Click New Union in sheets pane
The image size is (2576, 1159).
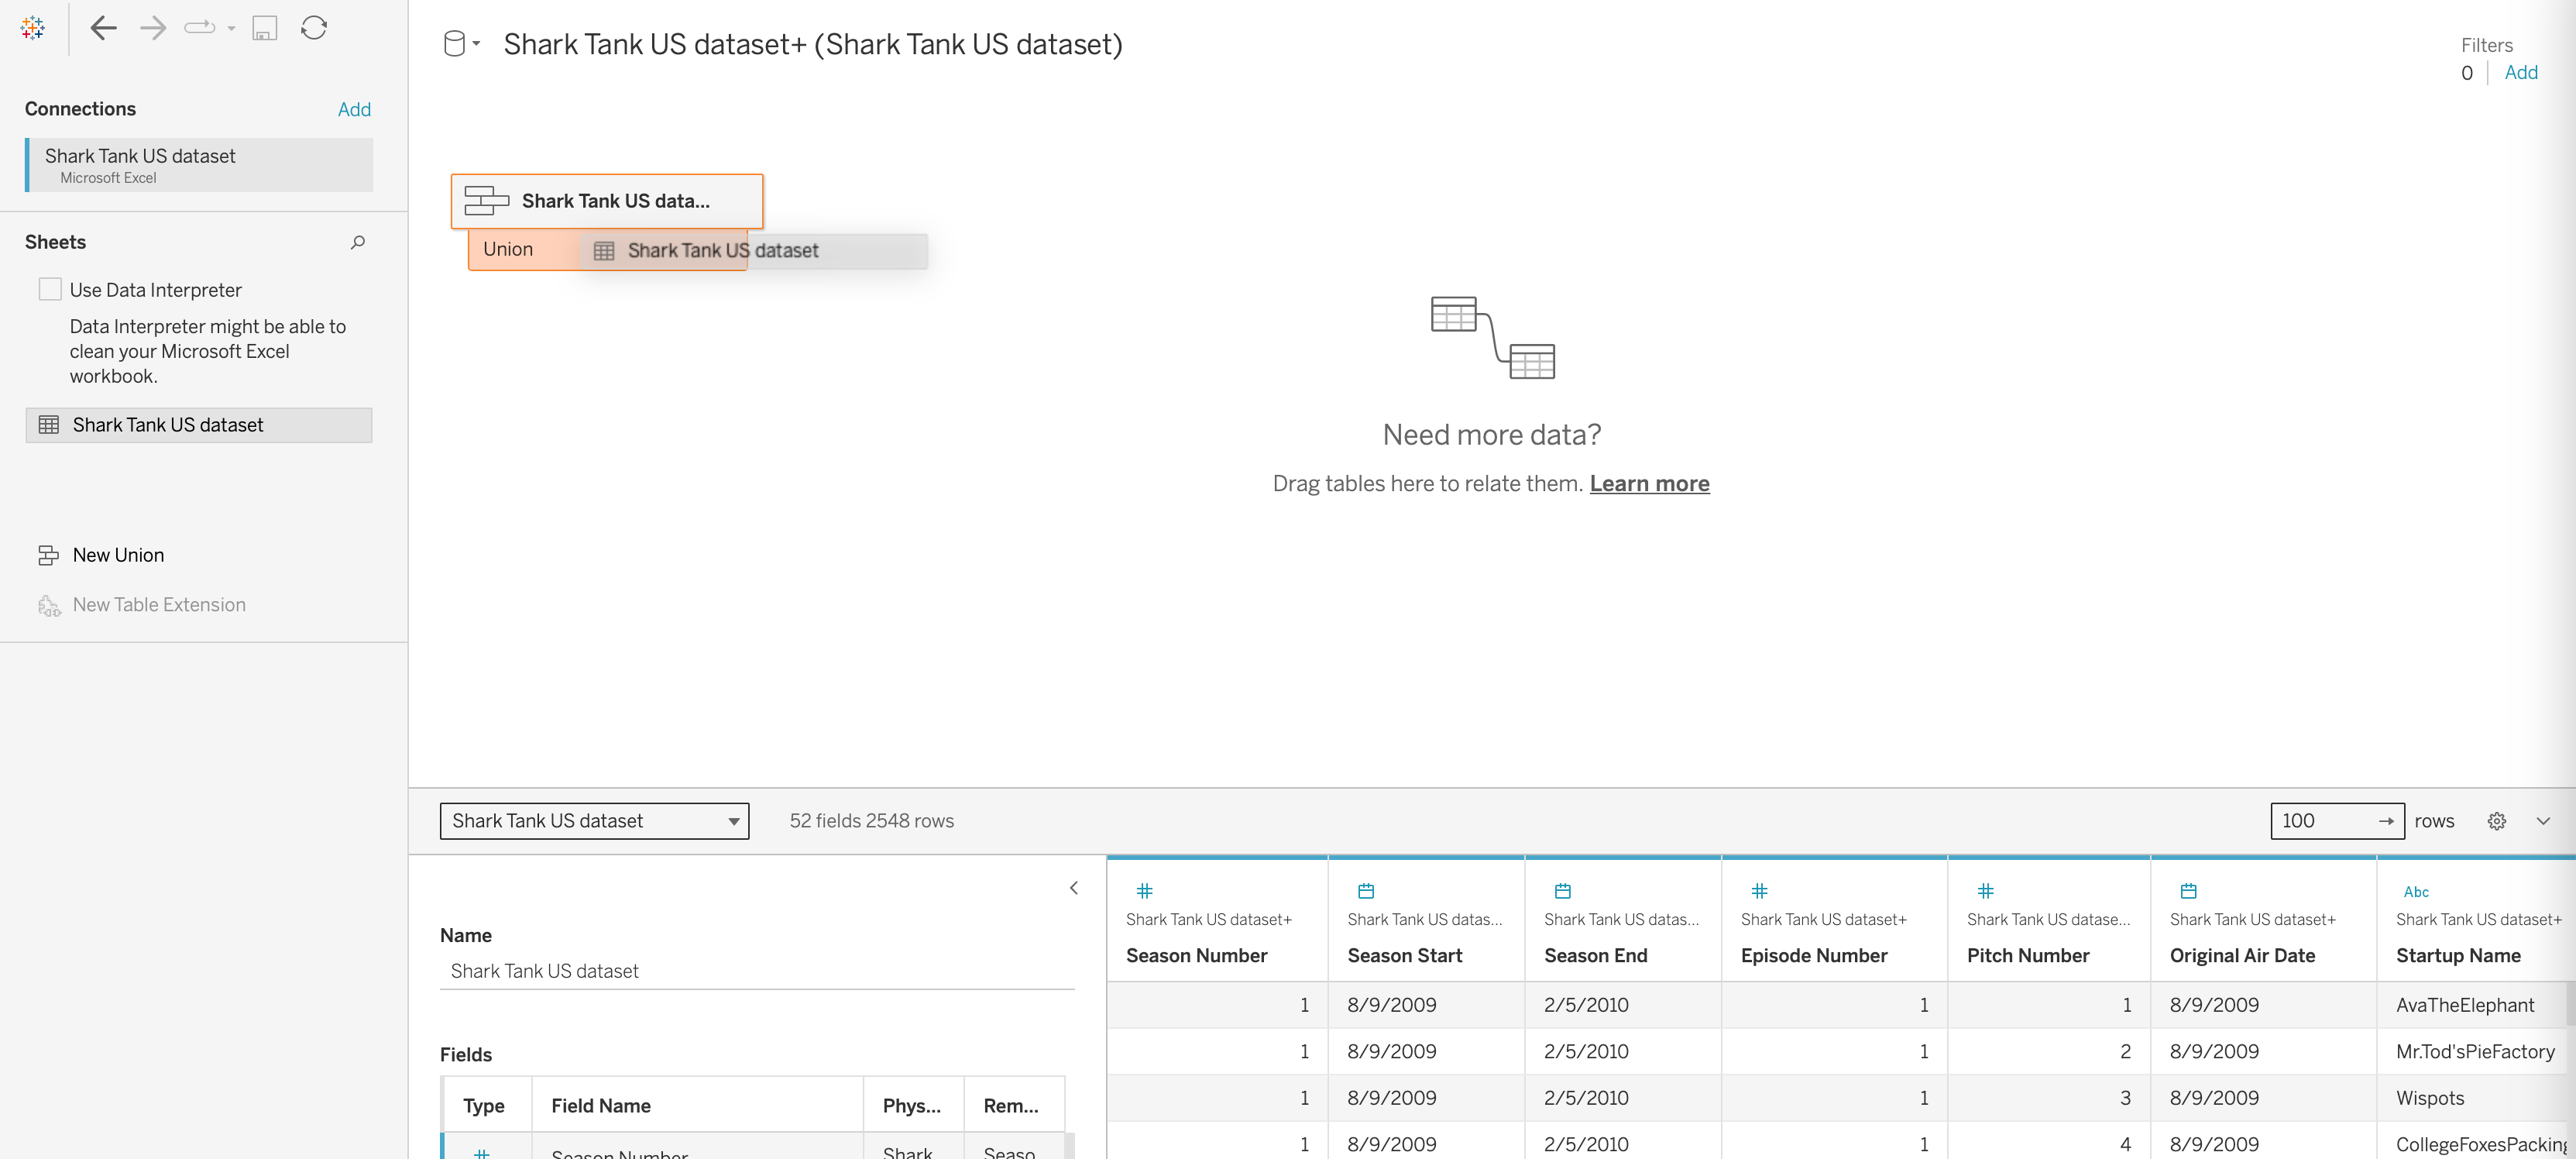118,555
